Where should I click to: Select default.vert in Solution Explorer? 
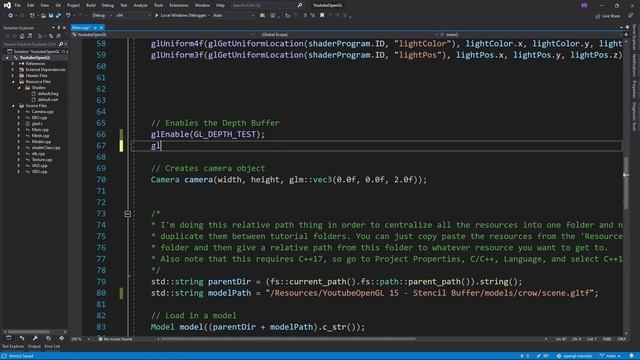pyautogui.click(x=48, y=100)
